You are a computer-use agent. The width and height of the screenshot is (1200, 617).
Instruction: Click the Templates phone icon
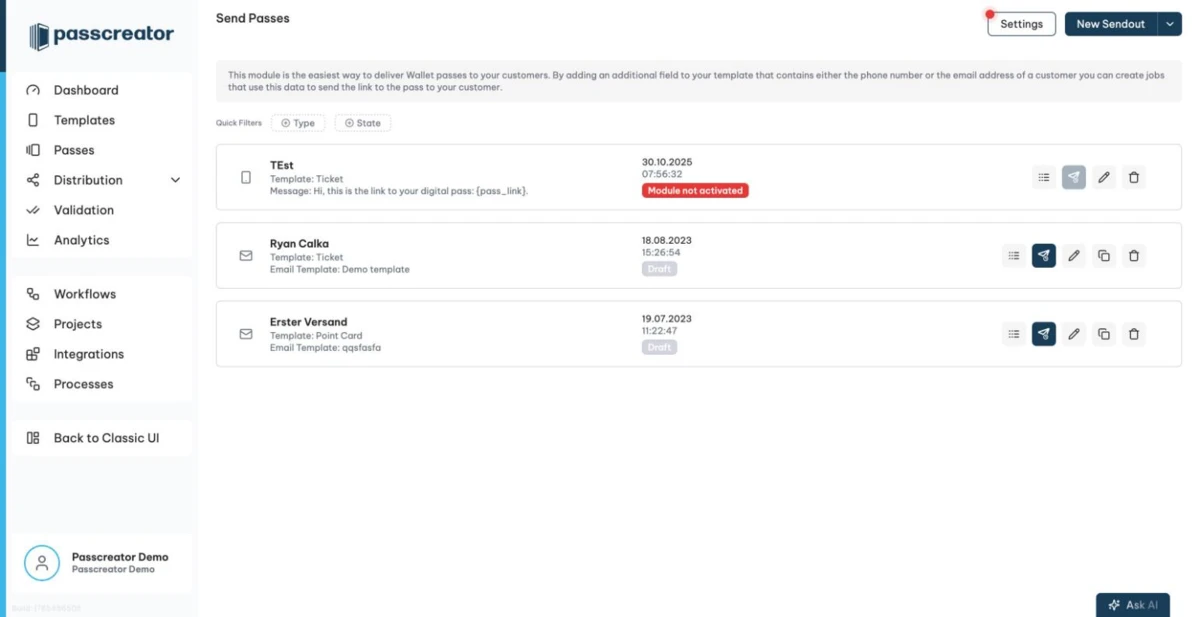[33, 120]
